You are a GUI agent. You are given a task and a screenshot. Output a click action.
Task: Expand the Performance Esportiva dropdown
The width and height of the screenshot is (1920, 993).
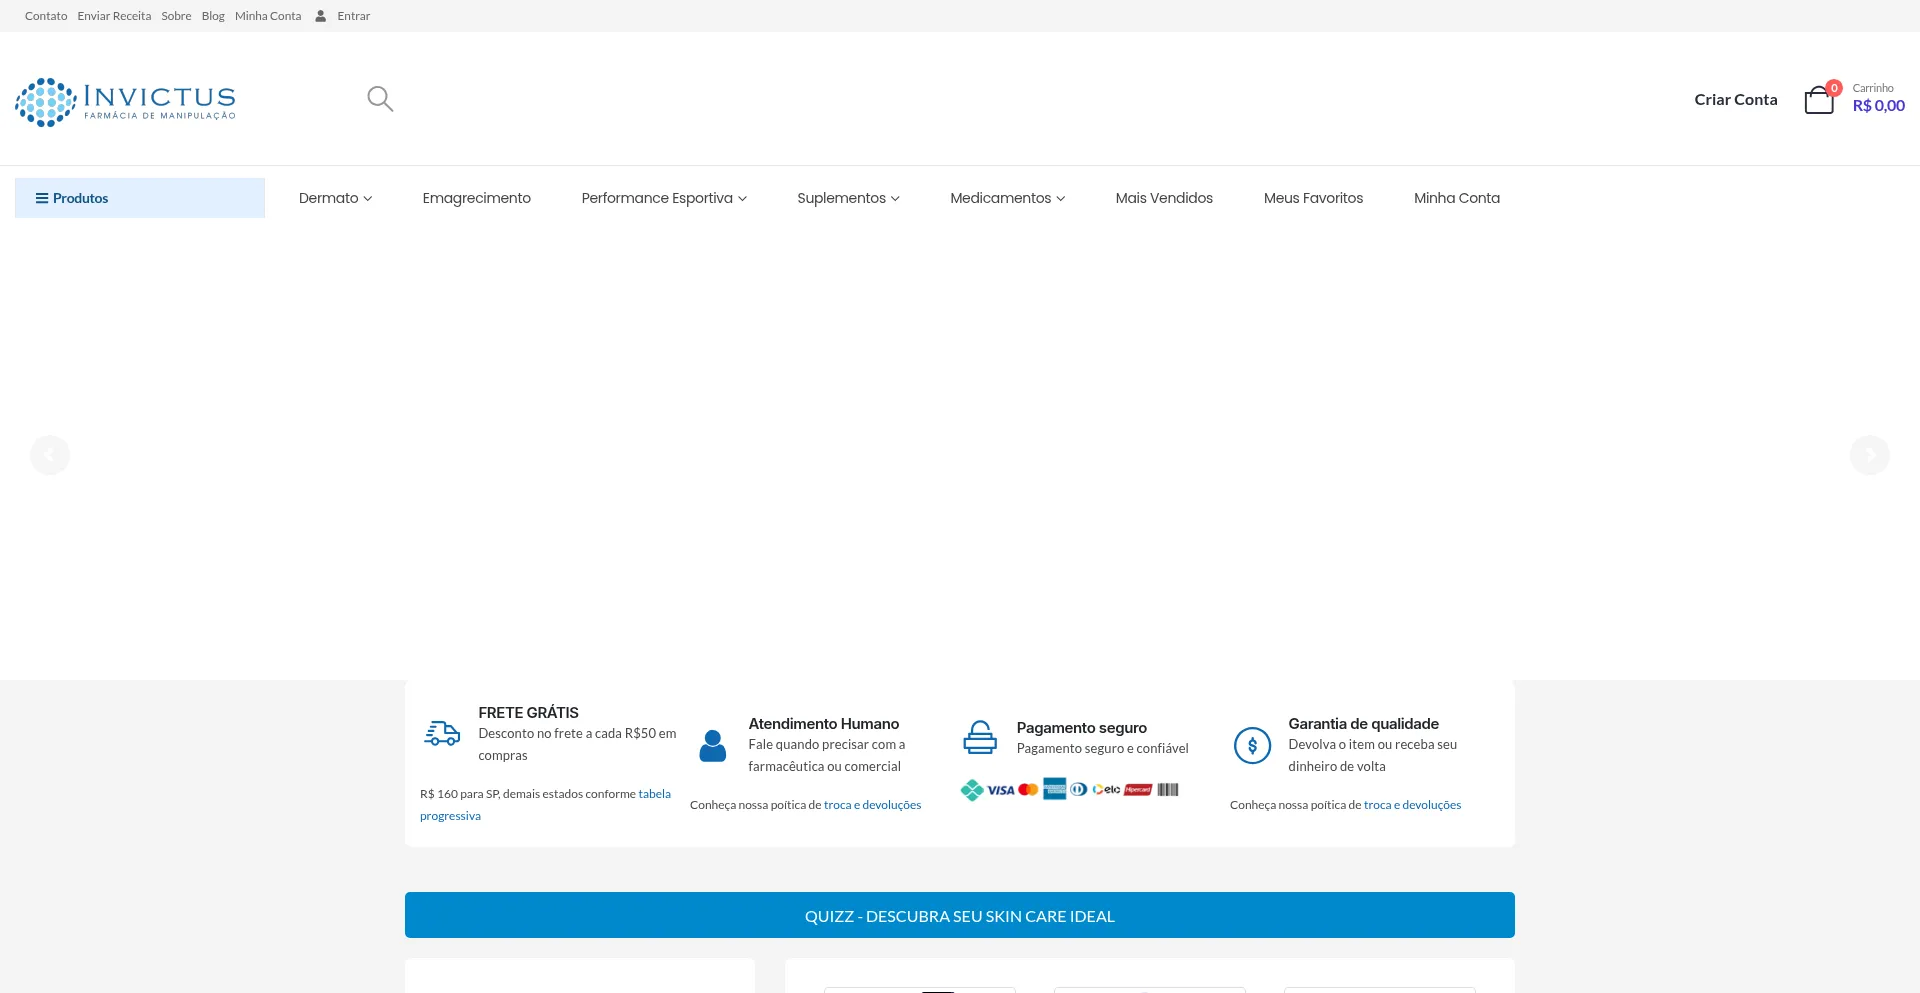664,198
